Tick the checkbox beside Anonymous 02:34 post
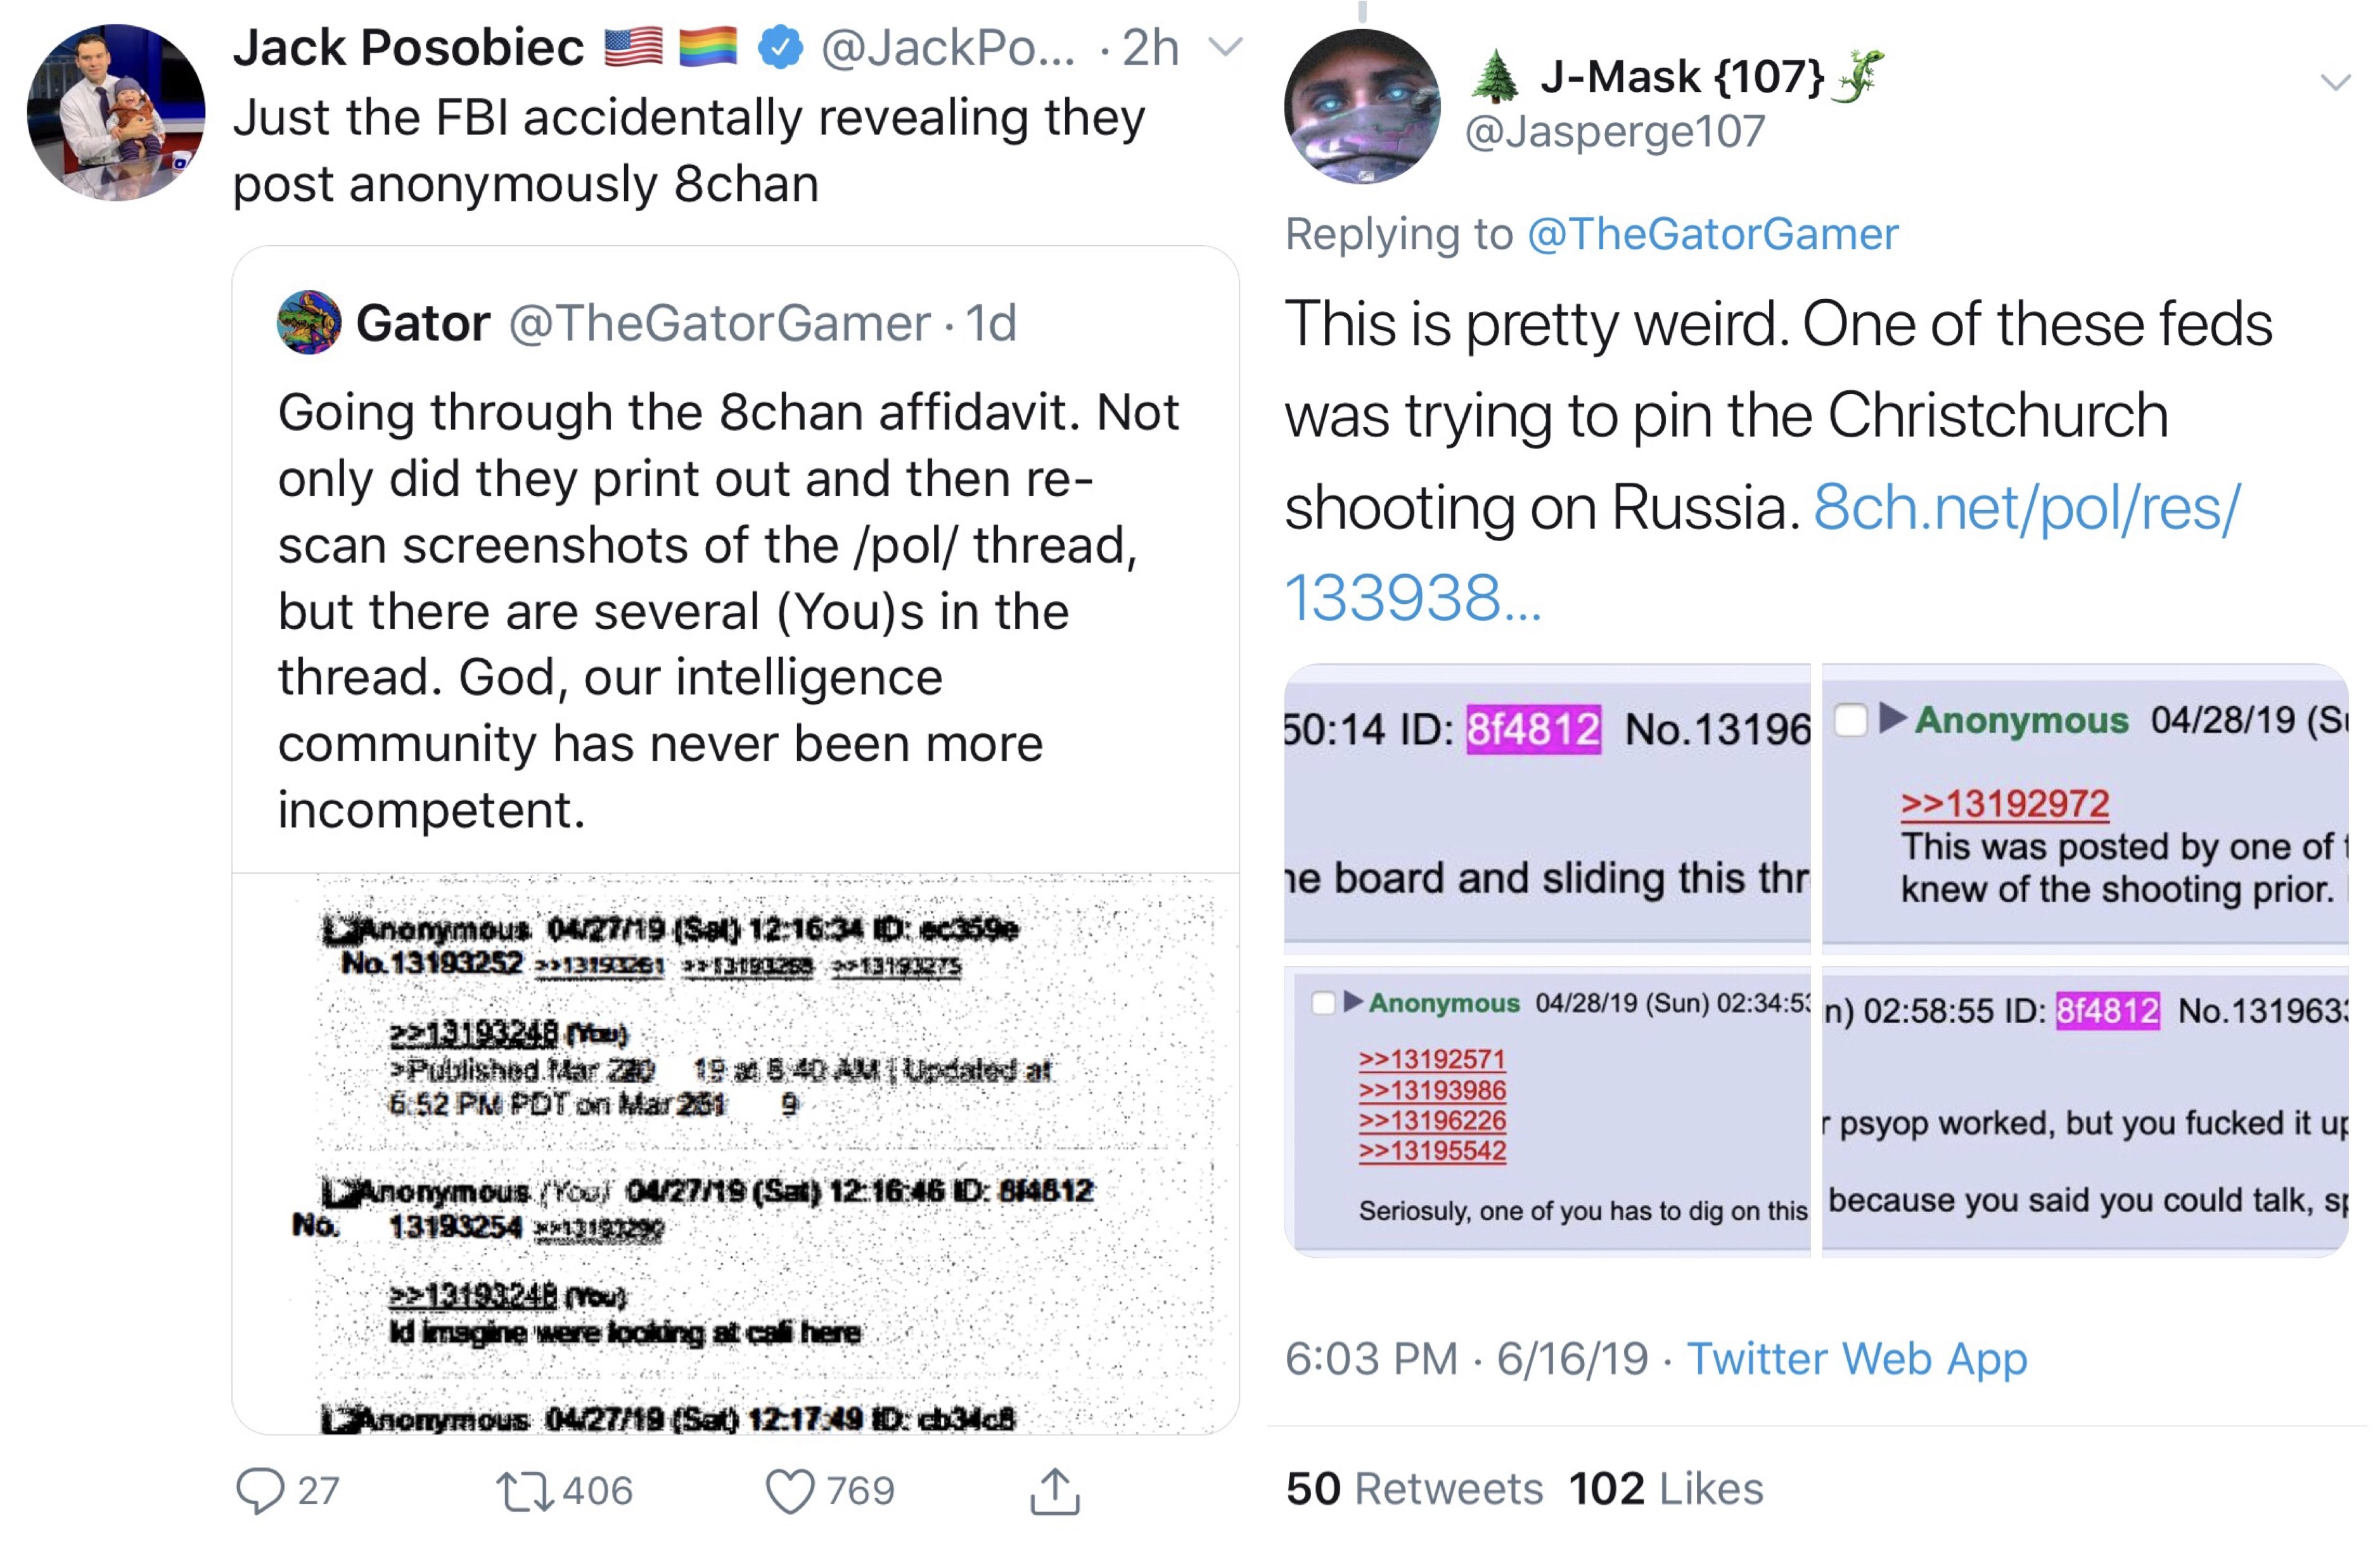The image size is (2380, 1546). (x=1323, y=1002)
